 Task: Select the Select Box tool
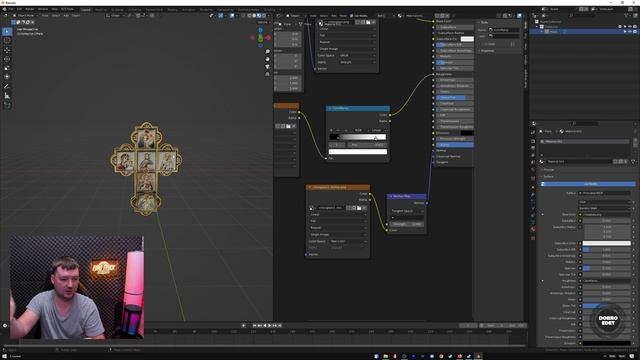pos(7,31)
